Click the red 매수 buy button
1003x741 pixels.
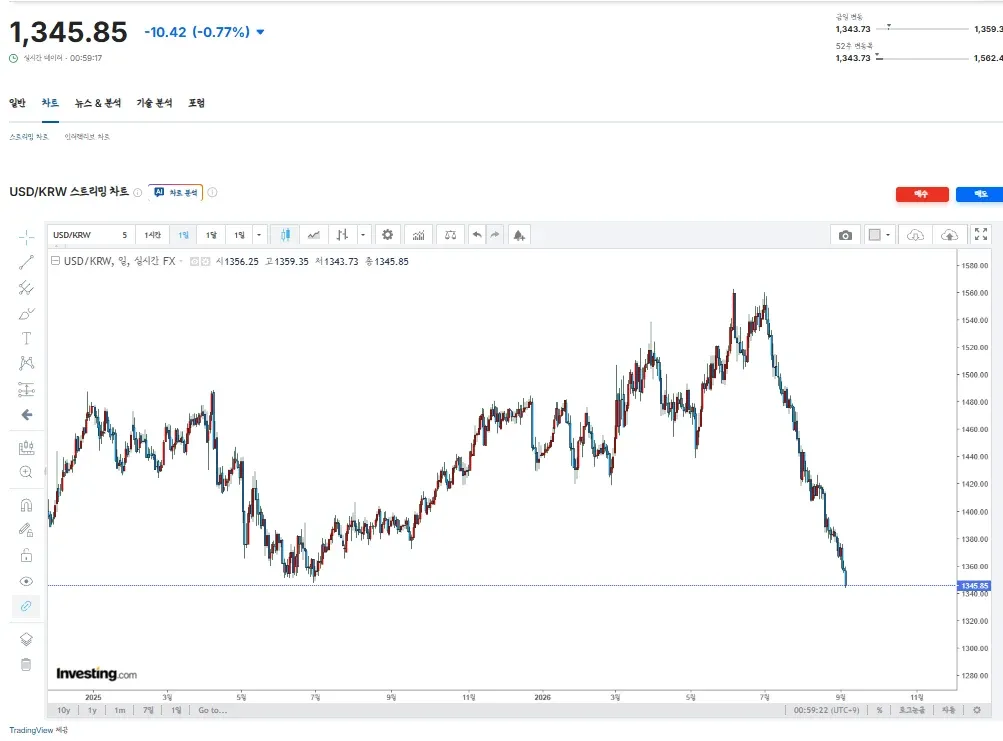(x=922, y=194)
